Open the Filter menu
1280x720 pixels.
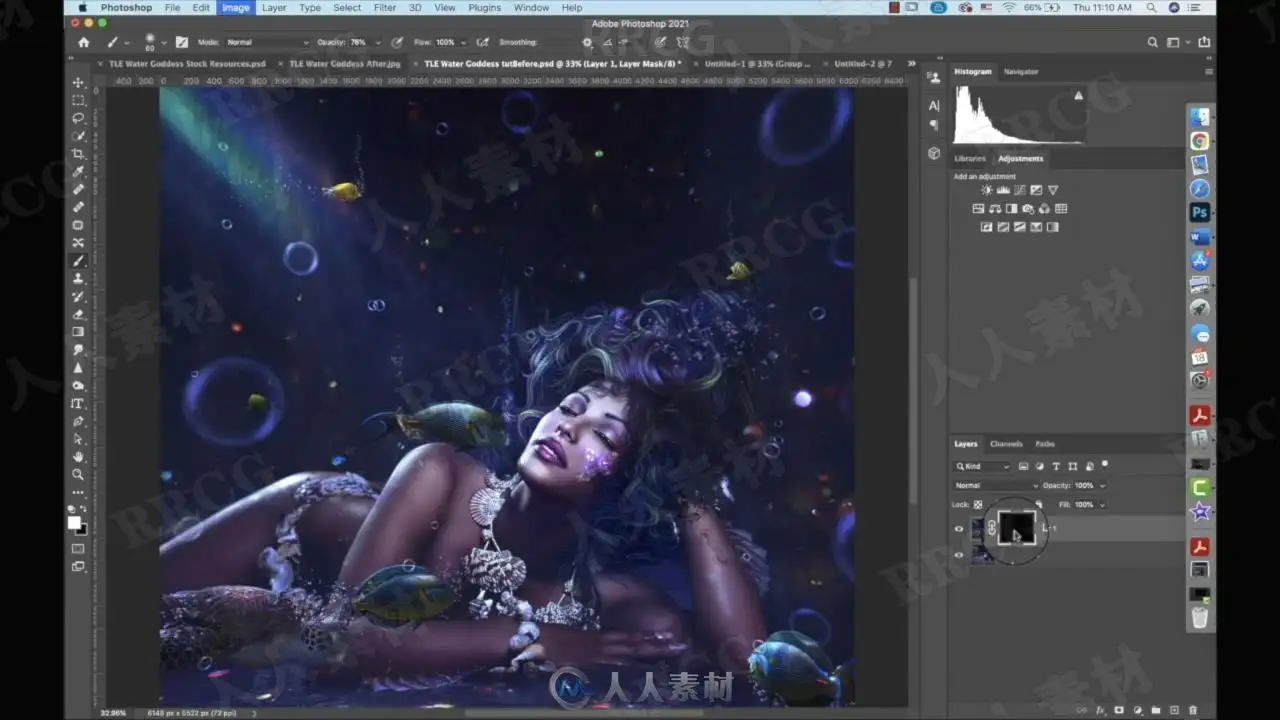385,8
